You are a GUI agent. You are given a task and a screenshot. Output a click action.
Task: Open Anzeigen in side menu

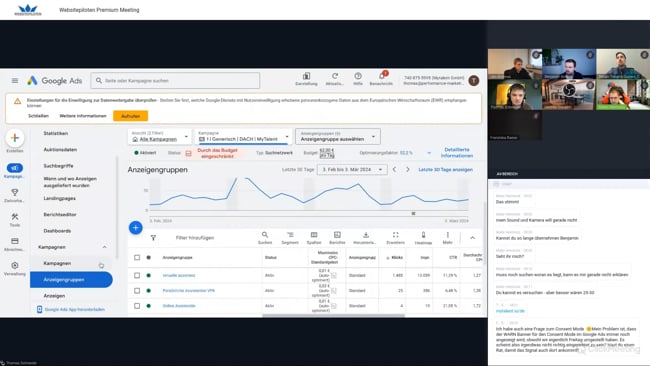pos(54,296)
